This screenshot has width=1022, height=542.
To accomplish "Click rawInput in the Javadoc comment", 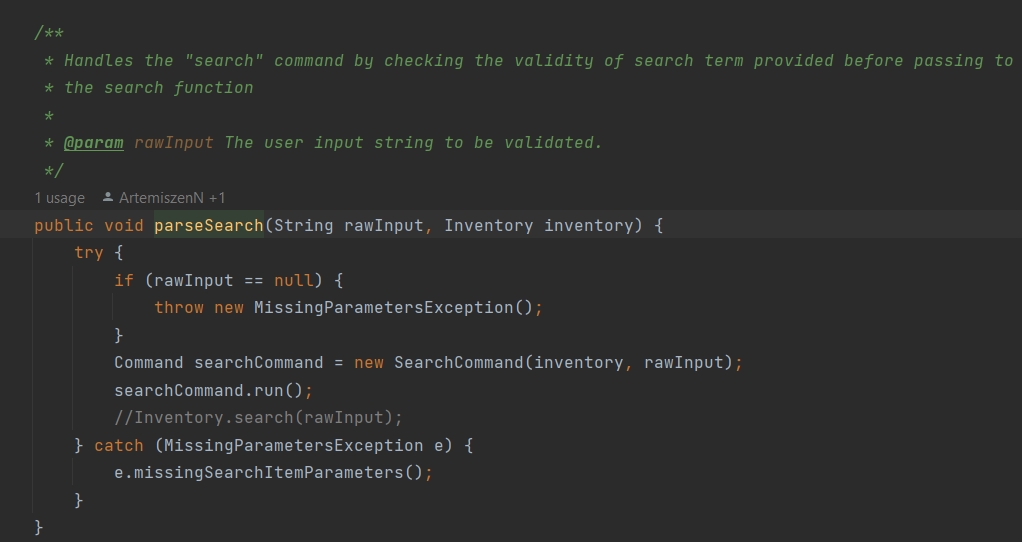I will 174,143.
